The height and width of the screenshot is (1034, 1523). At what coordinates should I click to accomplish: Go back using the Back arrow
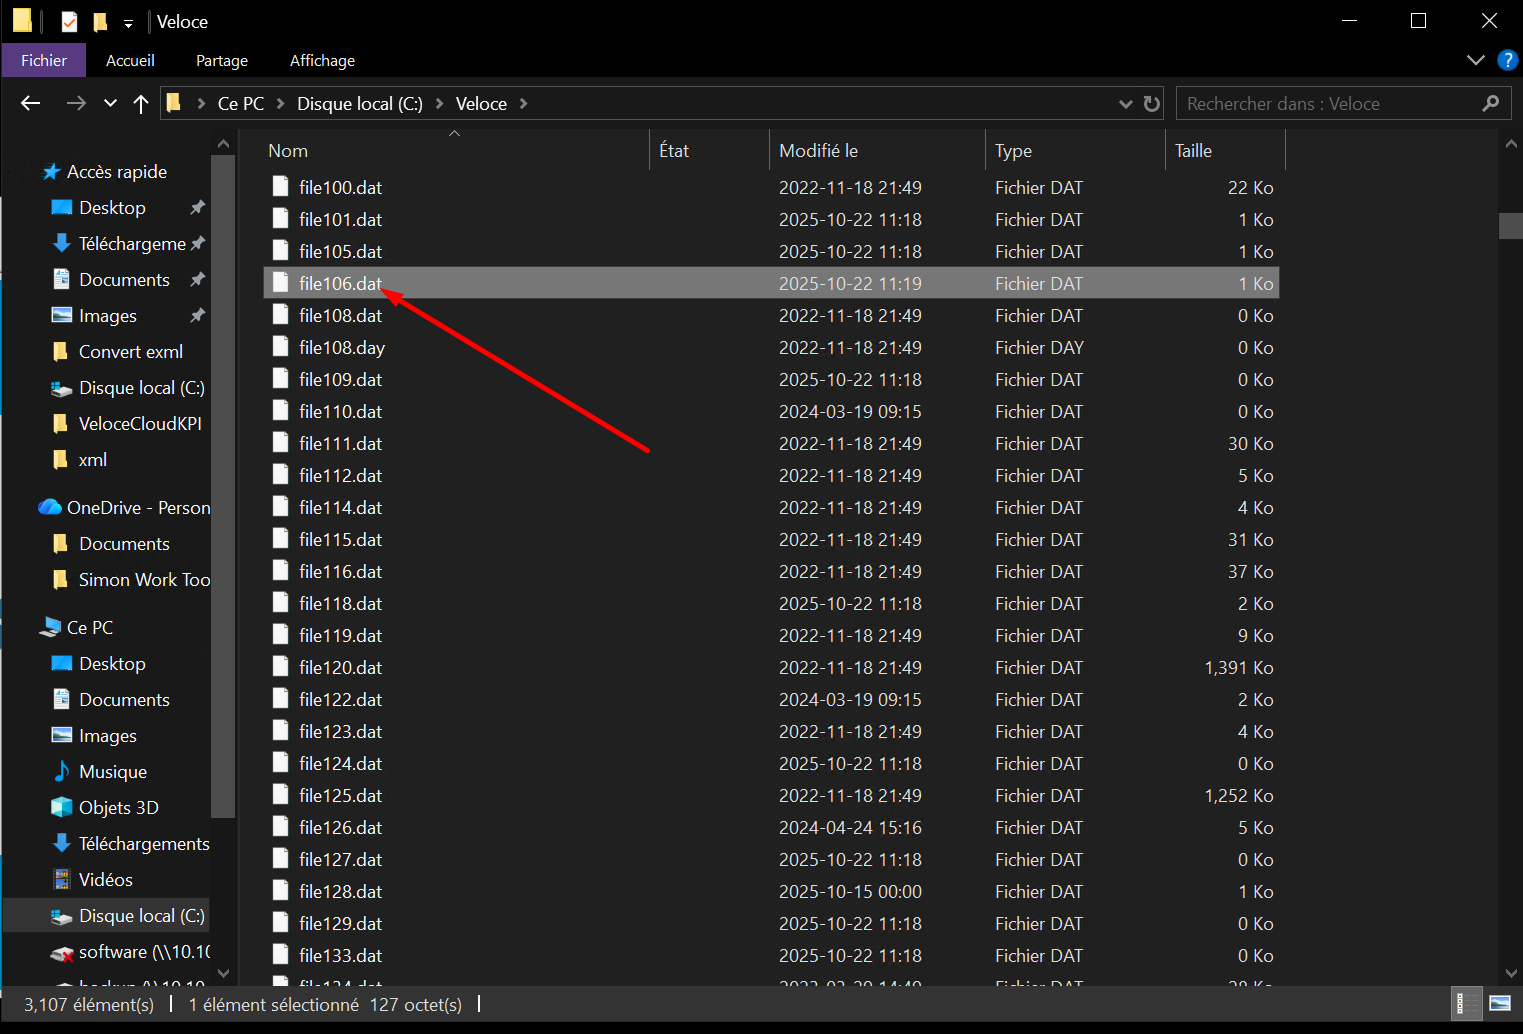pyautogui.click(x=31, y=103)
